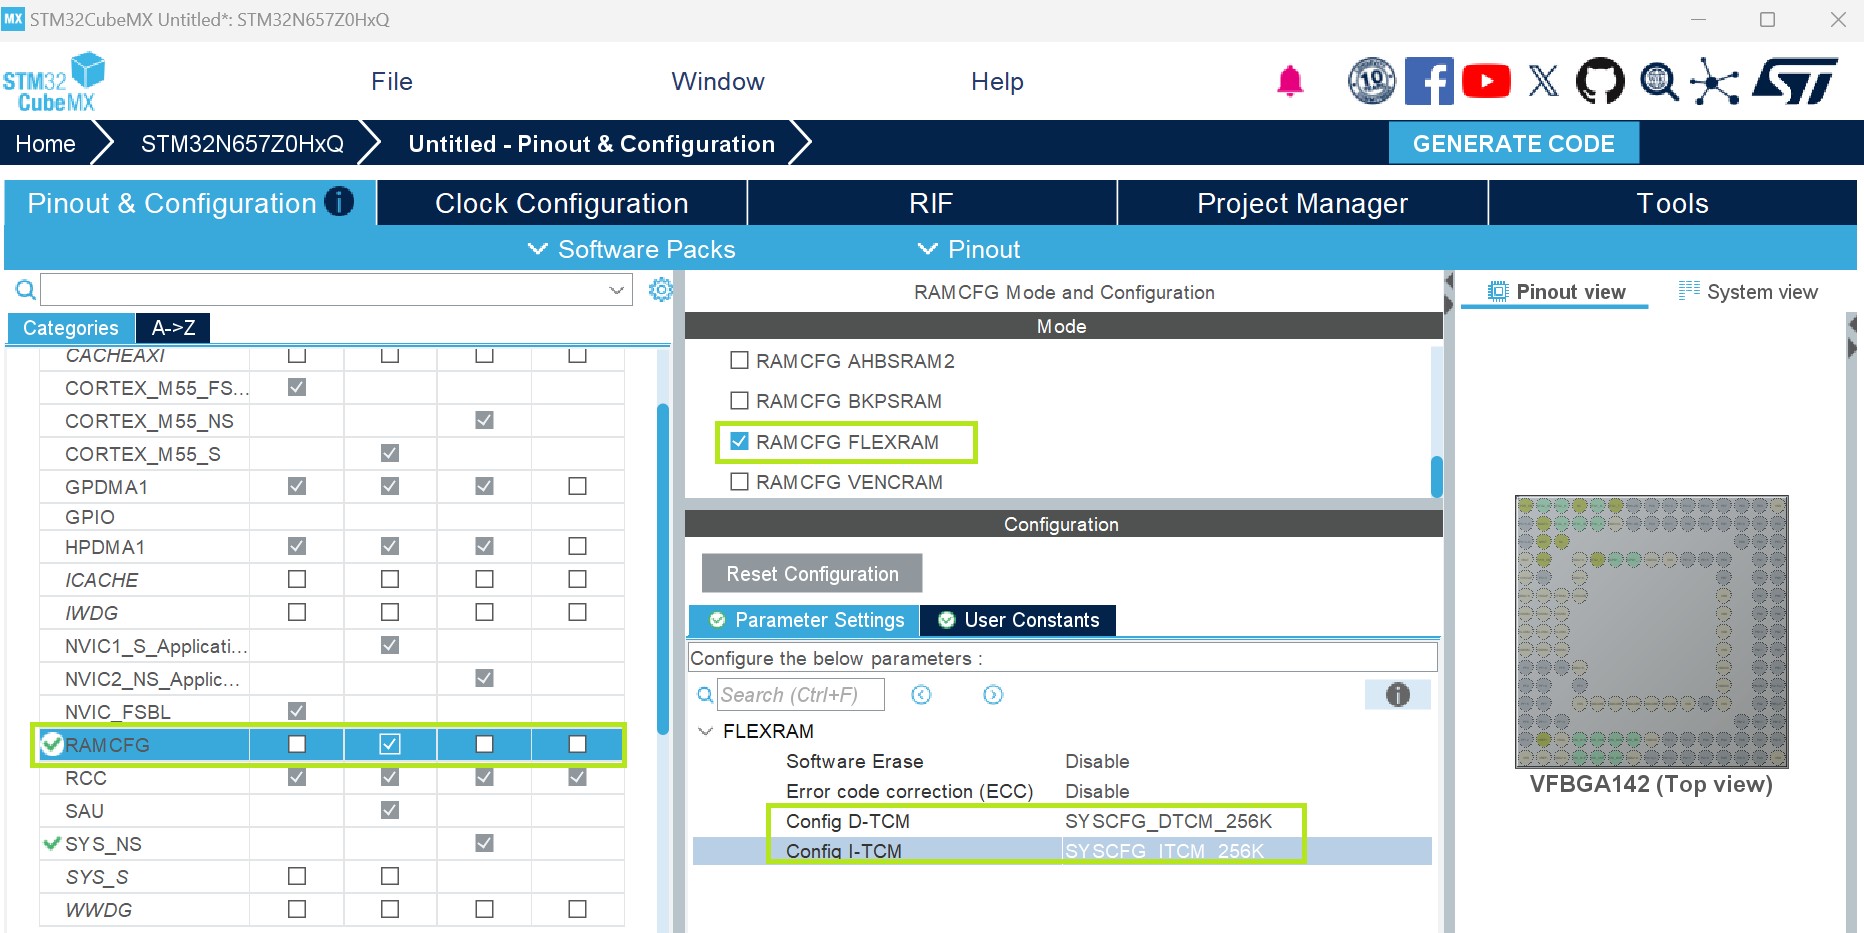Click the Mode panel vertical scrollbar
The image size is (1864, 933).
coord(1437,476)
